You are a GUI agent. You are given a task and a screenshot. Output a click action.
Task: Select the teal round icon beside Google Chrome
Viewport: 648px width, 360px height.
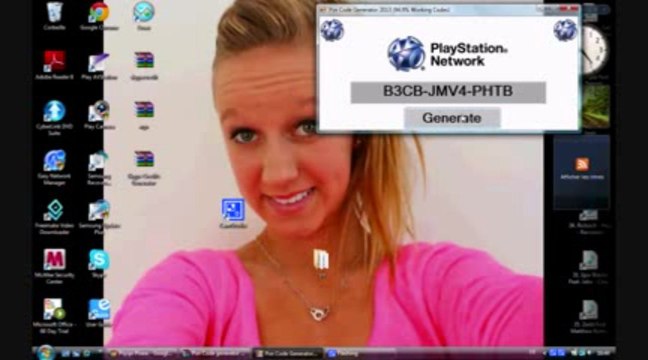143,16
